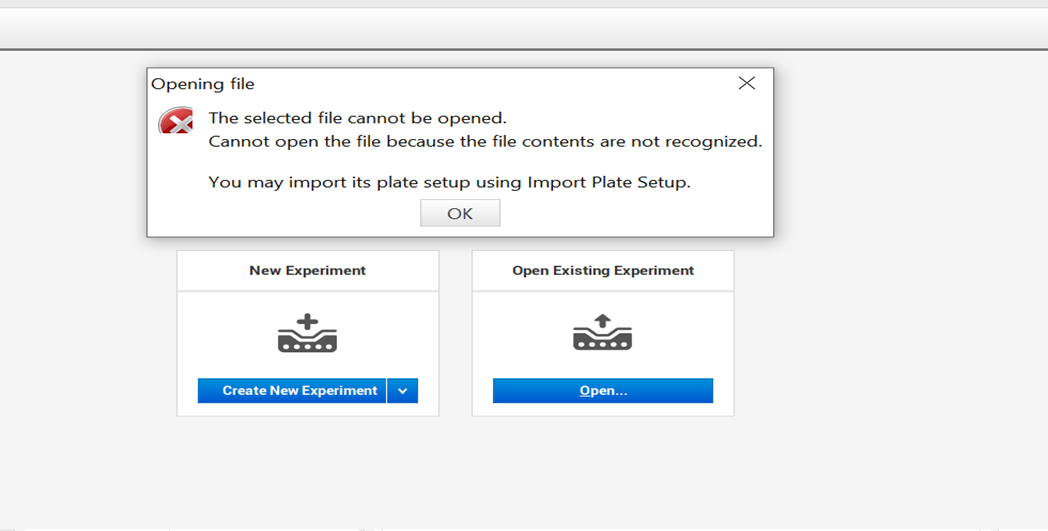Click the Open... button
This screenshot has width=1048, height=531.
pos(602,391)
